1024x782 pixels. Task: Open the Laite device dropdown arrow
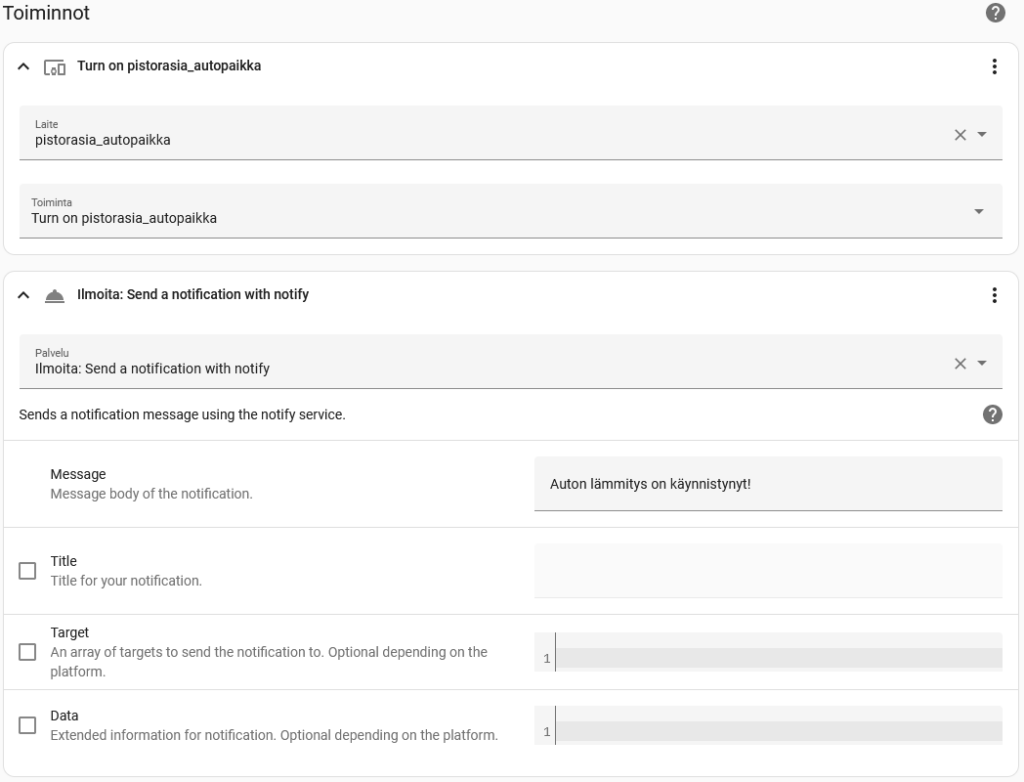tap(982, 134)
